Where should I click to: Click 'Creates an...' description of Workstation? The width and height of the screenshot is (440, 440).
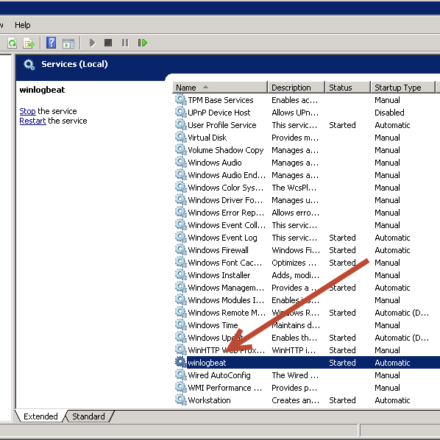tap(295, 400)
